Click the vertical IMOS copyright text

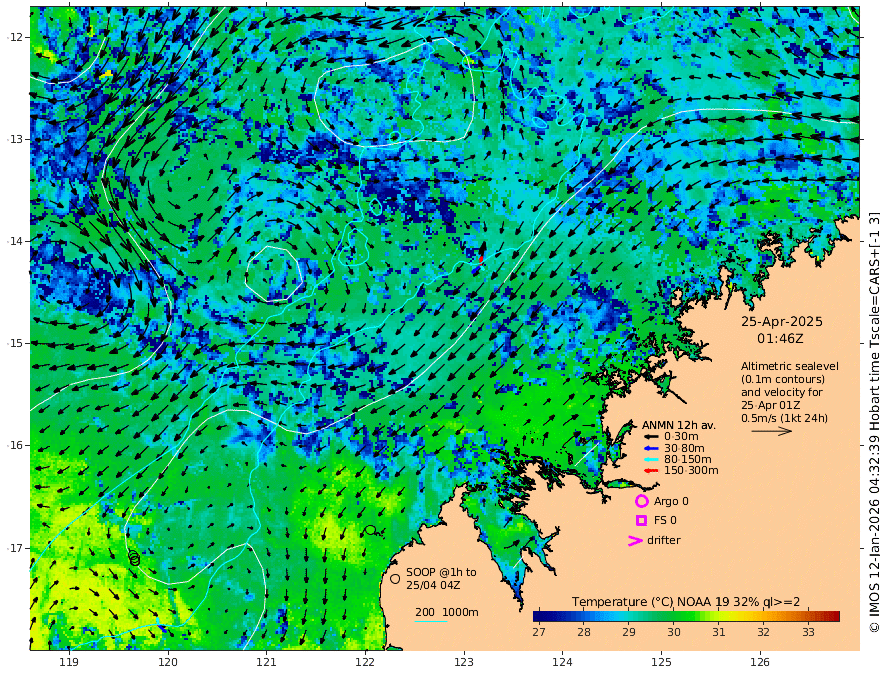[x=873, y=422]
